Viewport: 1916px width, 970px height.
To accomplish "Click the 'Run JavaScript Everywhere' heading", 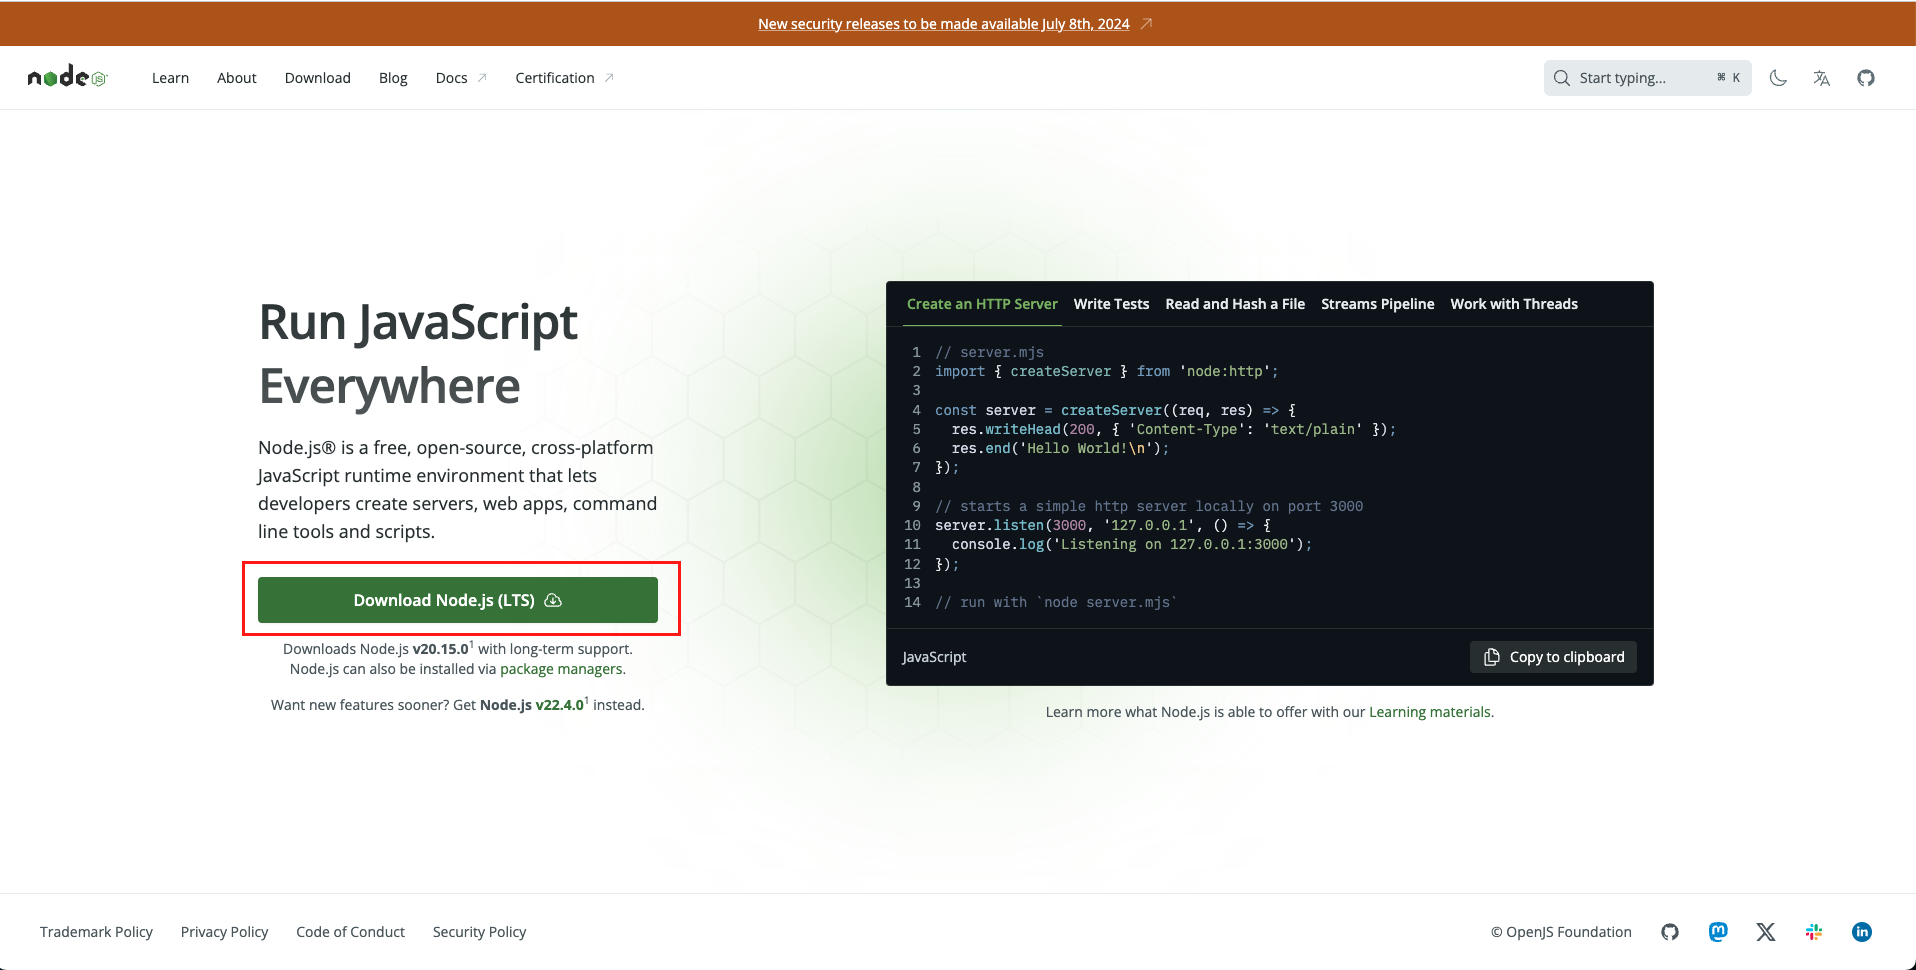I will click(x=418, y=354).
